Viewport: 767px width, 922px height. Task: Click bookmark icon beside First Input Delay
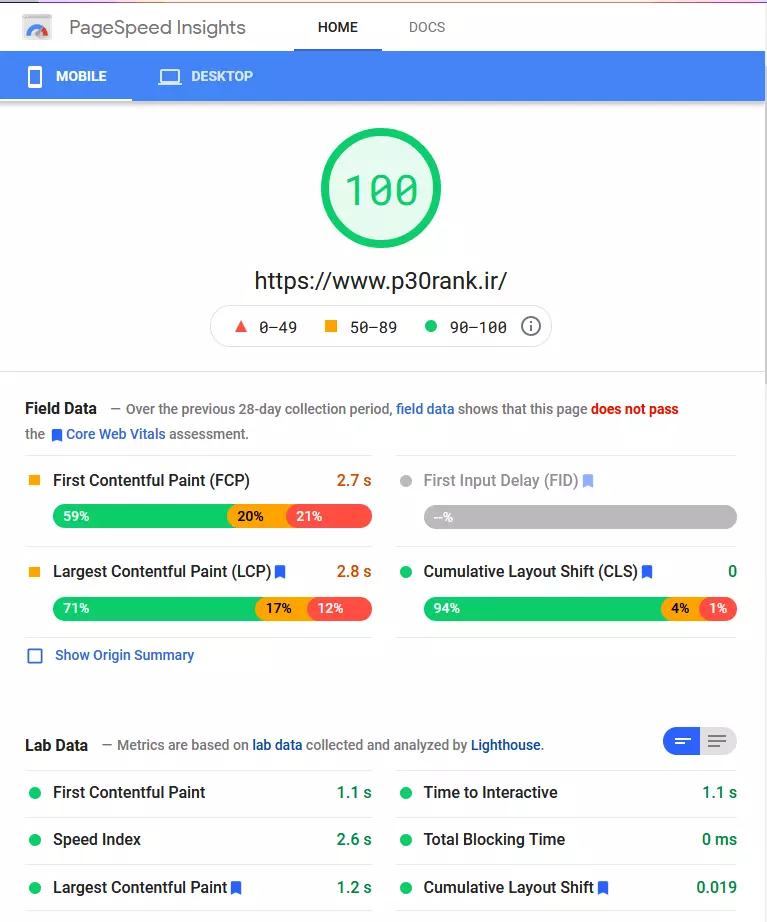[x=588, y=481]
